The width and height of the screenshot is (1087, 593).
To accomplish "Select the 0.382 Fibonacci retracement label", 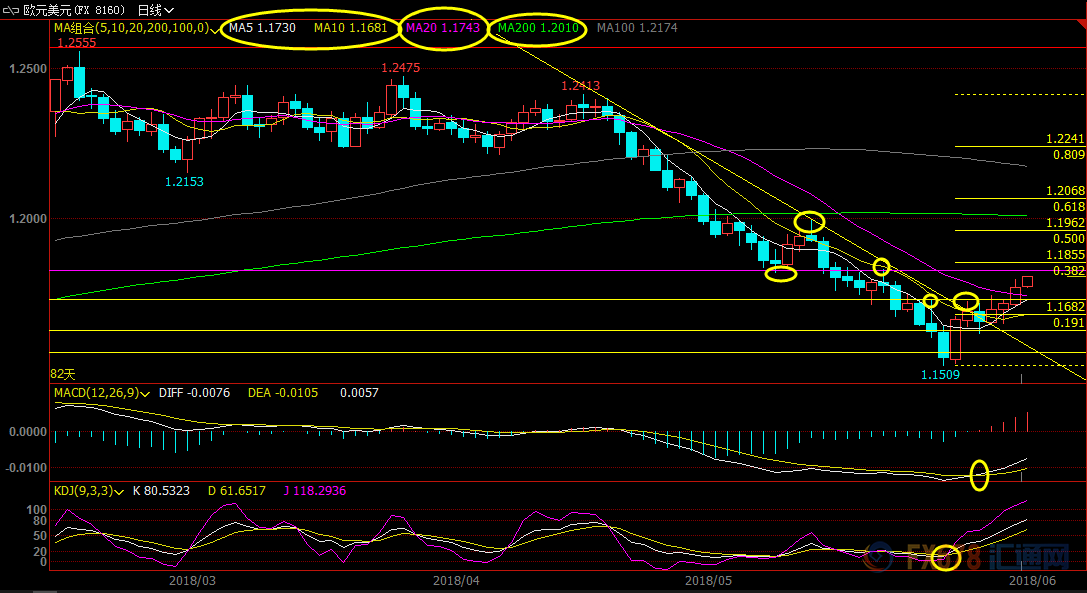I will point(1068,271).
